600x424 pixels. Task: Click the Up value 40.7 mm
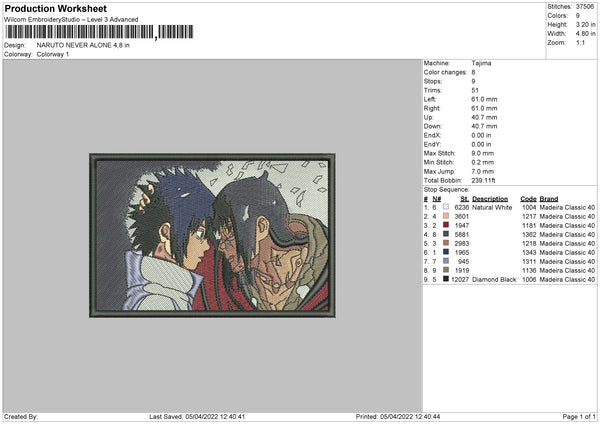(484, 117)
